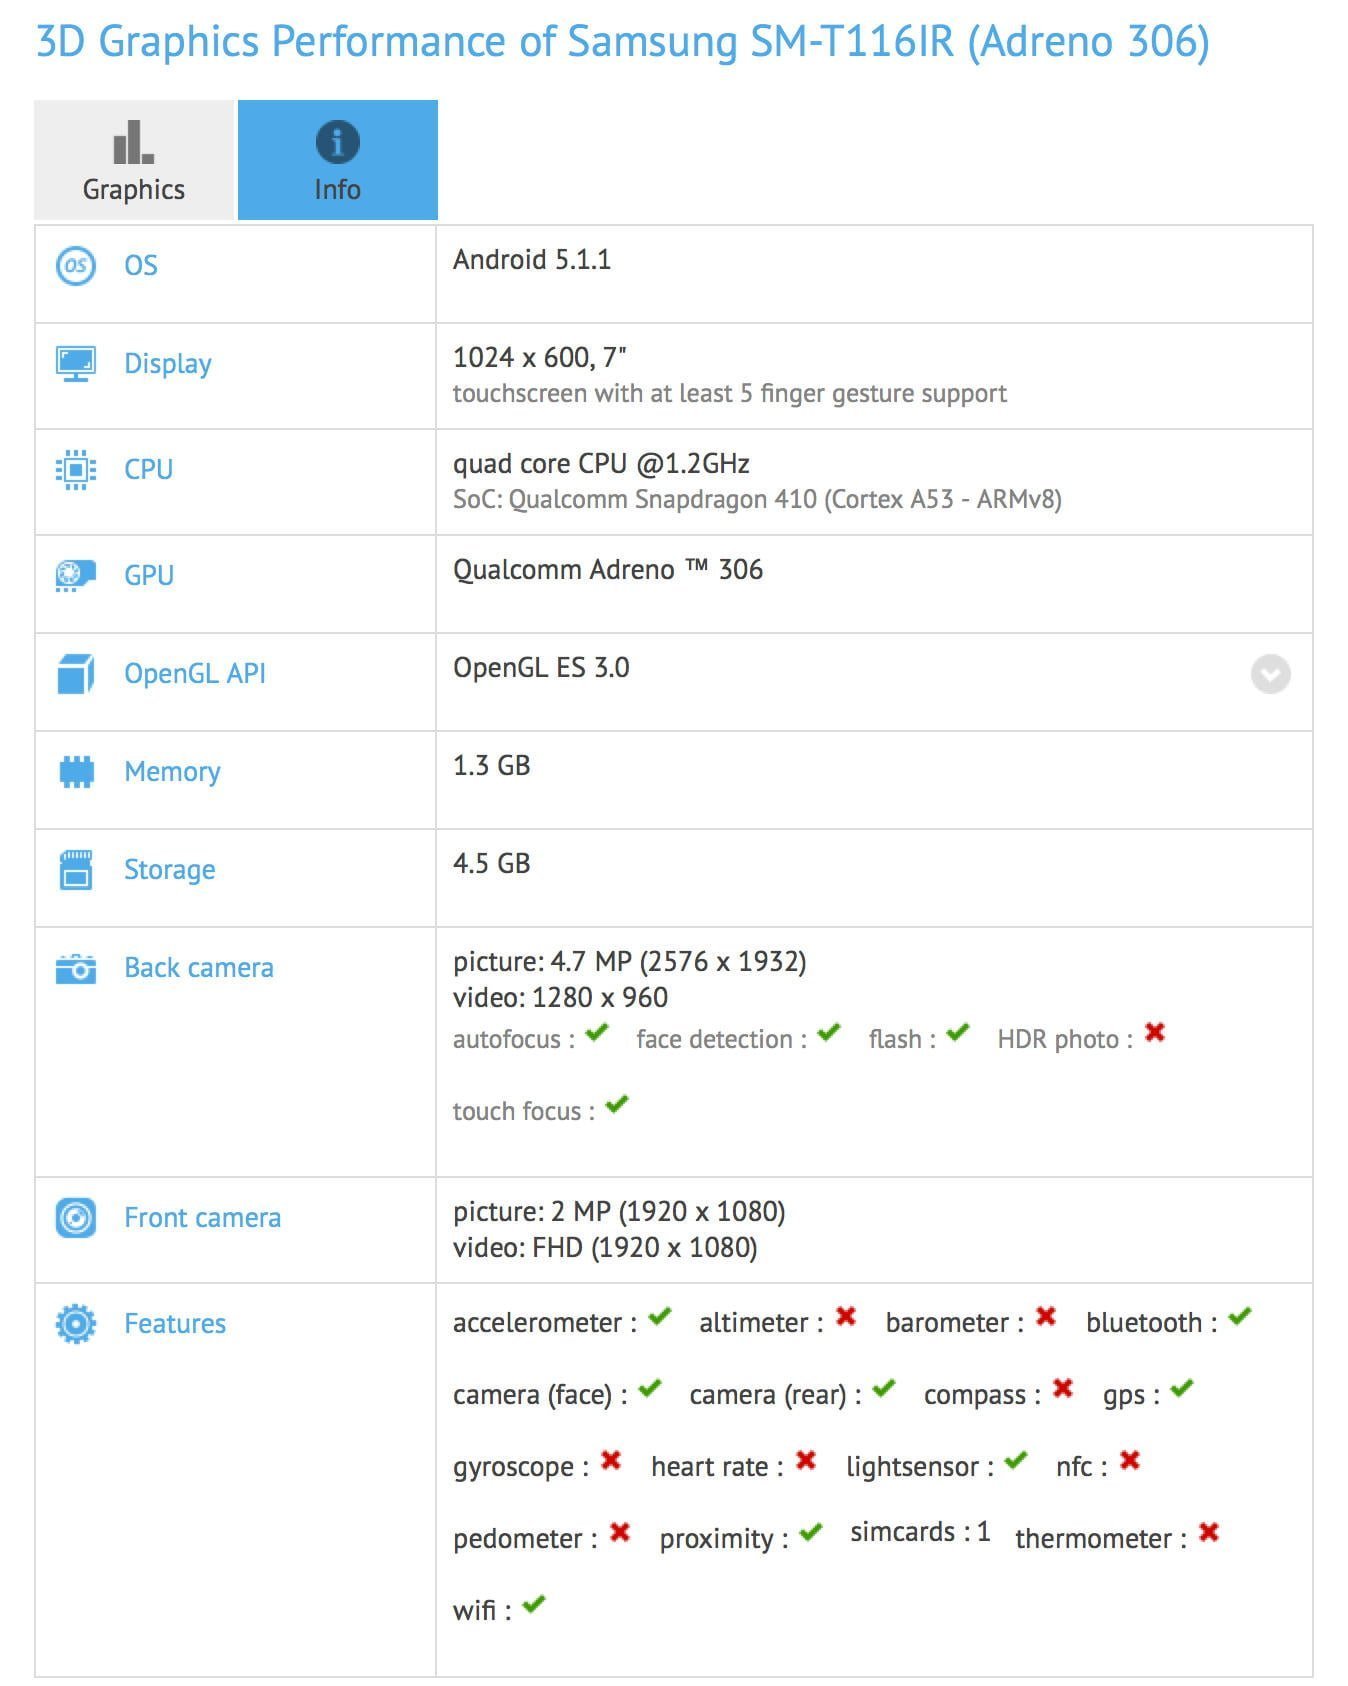
Task: Click the GPU graphics card icon
Action: [76, 575]
